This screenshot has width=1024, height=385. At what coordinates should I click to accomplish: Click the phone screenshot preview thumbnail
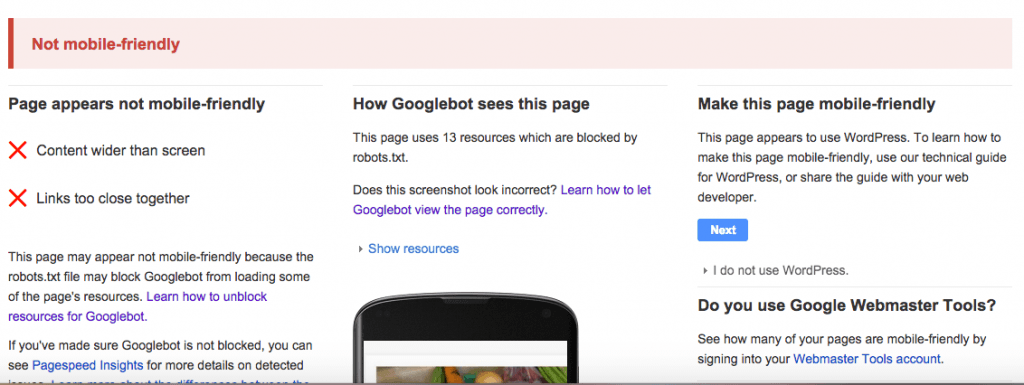click(465, 340)
